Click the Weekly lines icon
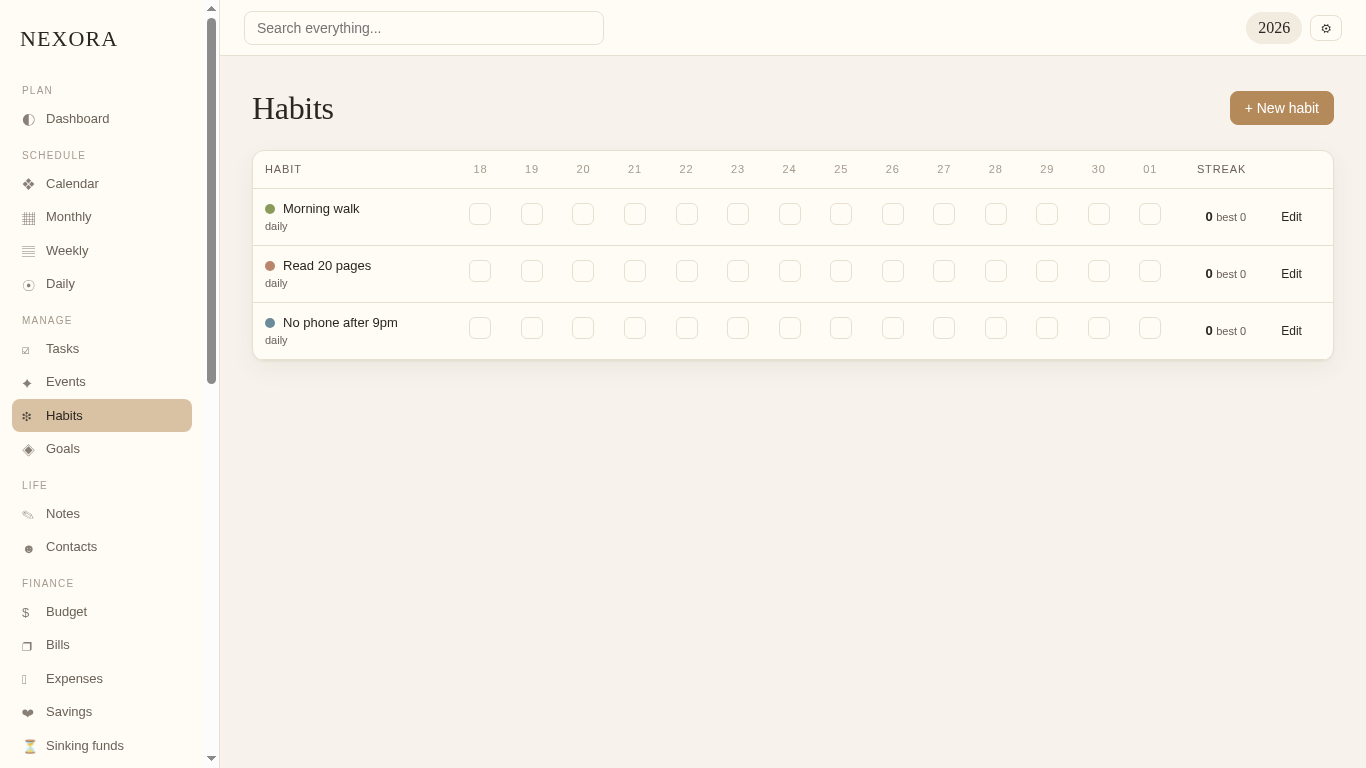 [28, 251]
